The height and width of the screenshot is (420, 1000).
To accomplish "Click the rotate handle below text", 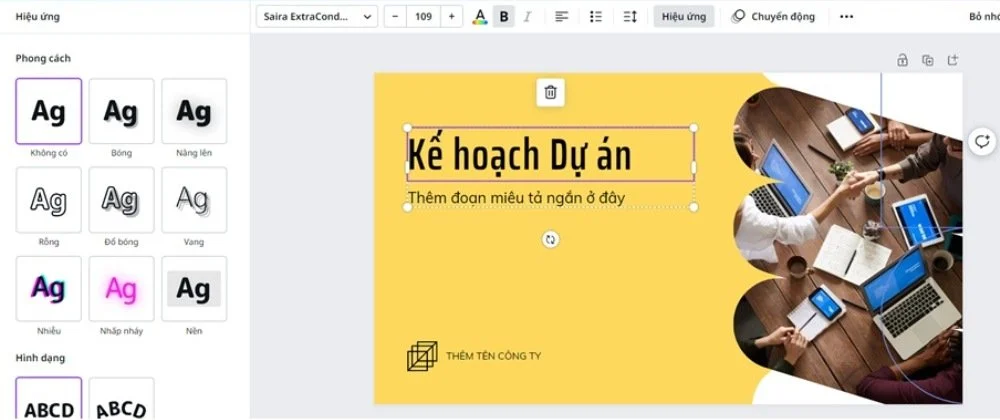I will coord(550,240).
